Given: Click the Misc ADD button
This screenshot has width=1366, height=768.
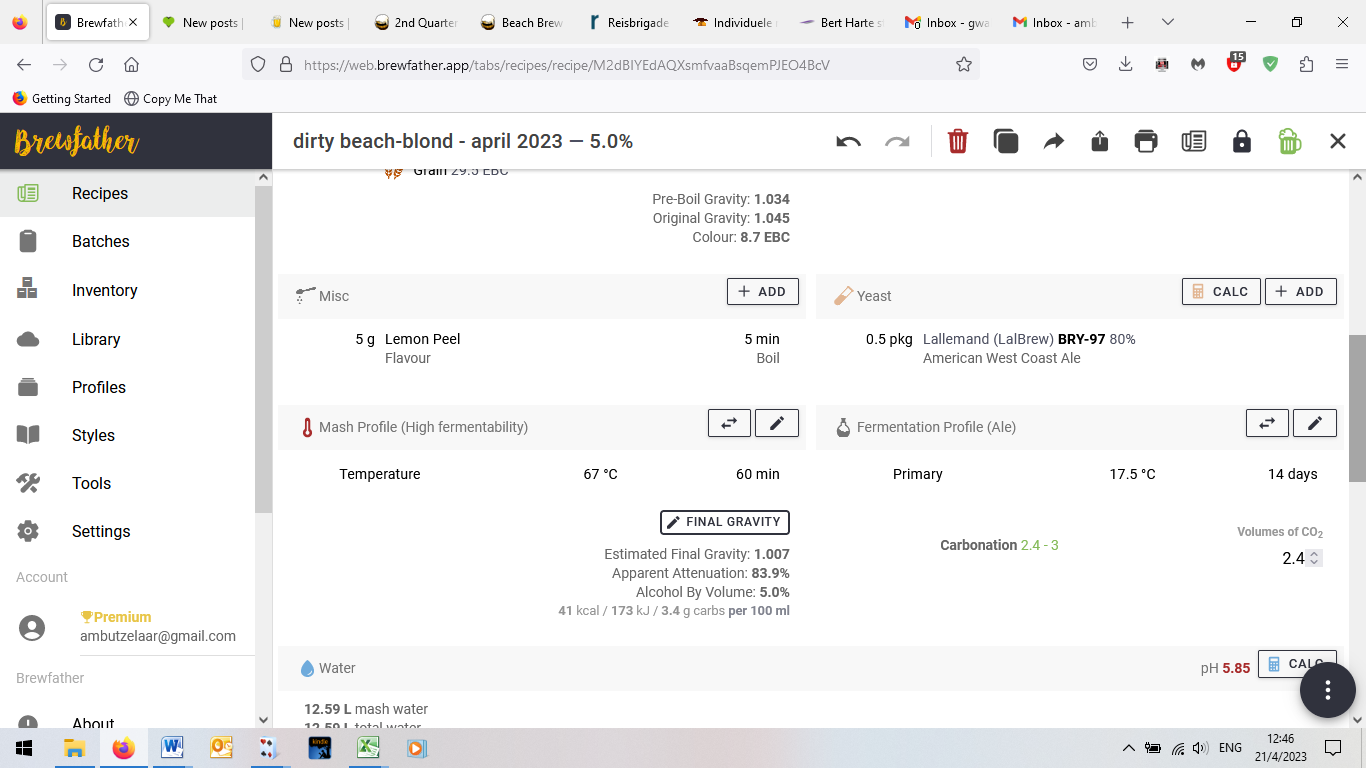Looking at the screenshot, I should (762, 292).
